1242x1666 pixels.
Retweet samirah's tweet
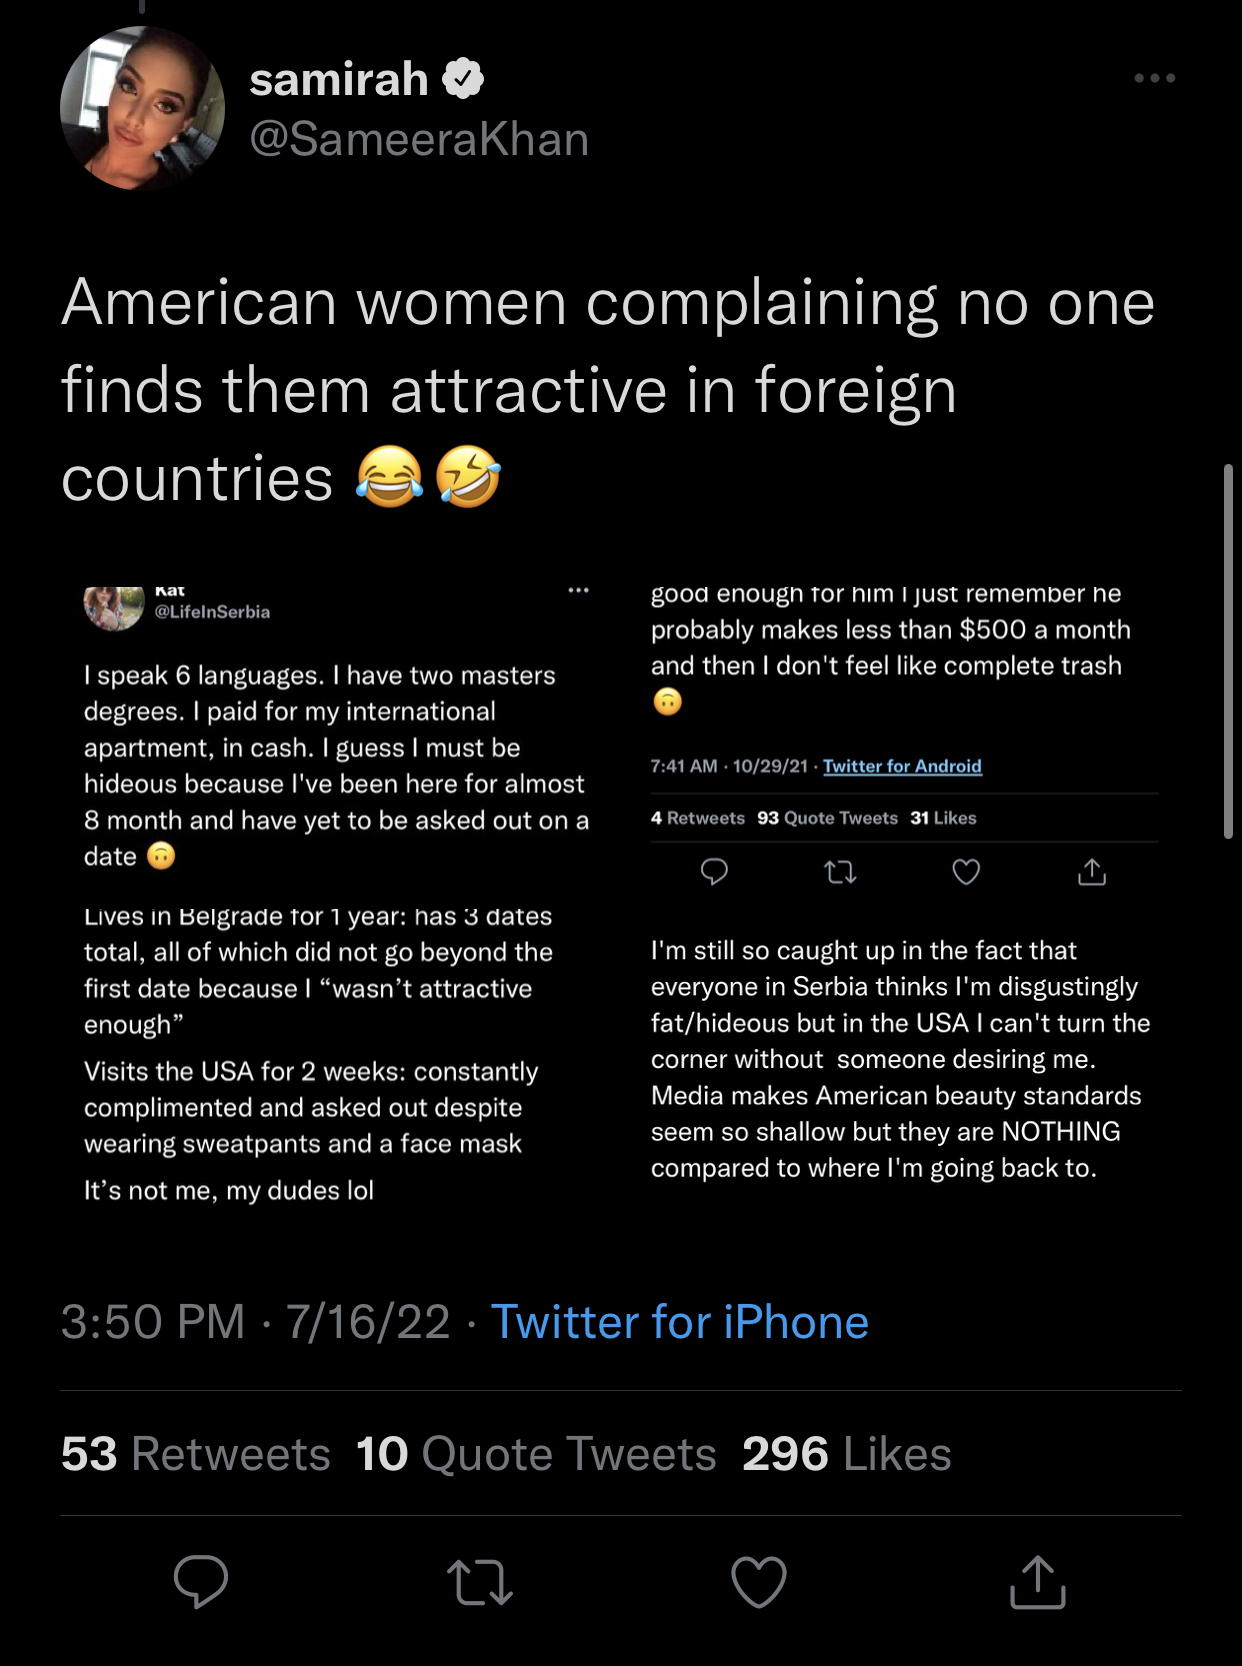pyautogui.click(x=480, y=1582)
